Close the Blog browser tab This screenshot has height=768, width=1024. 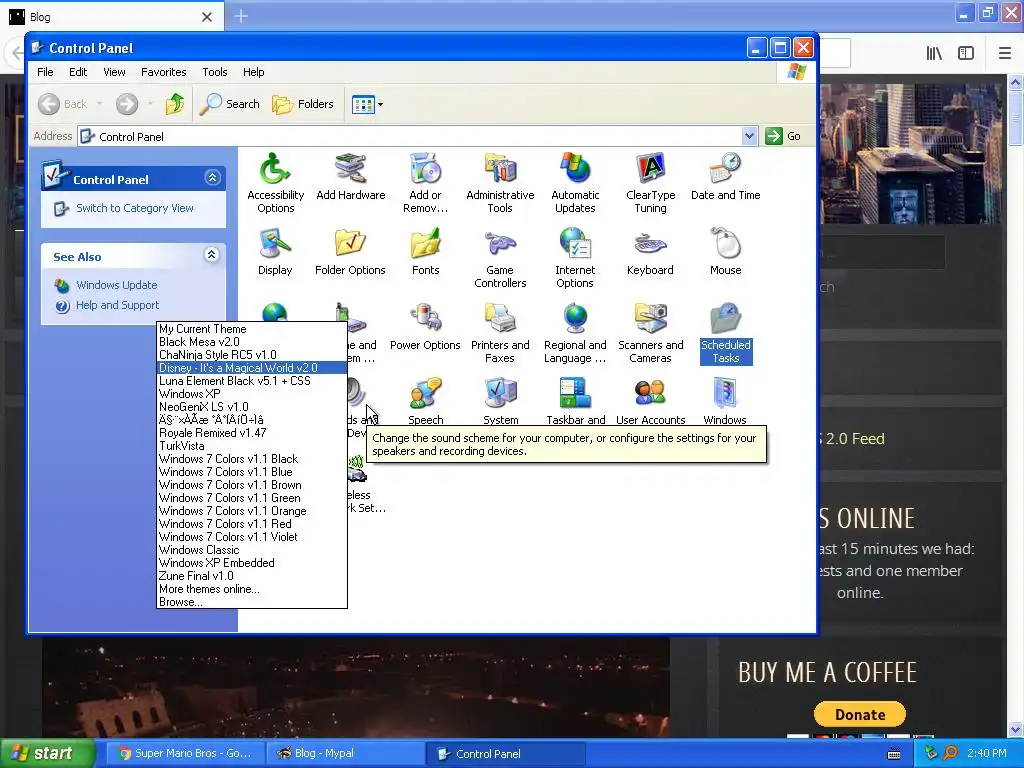point(206,17)
